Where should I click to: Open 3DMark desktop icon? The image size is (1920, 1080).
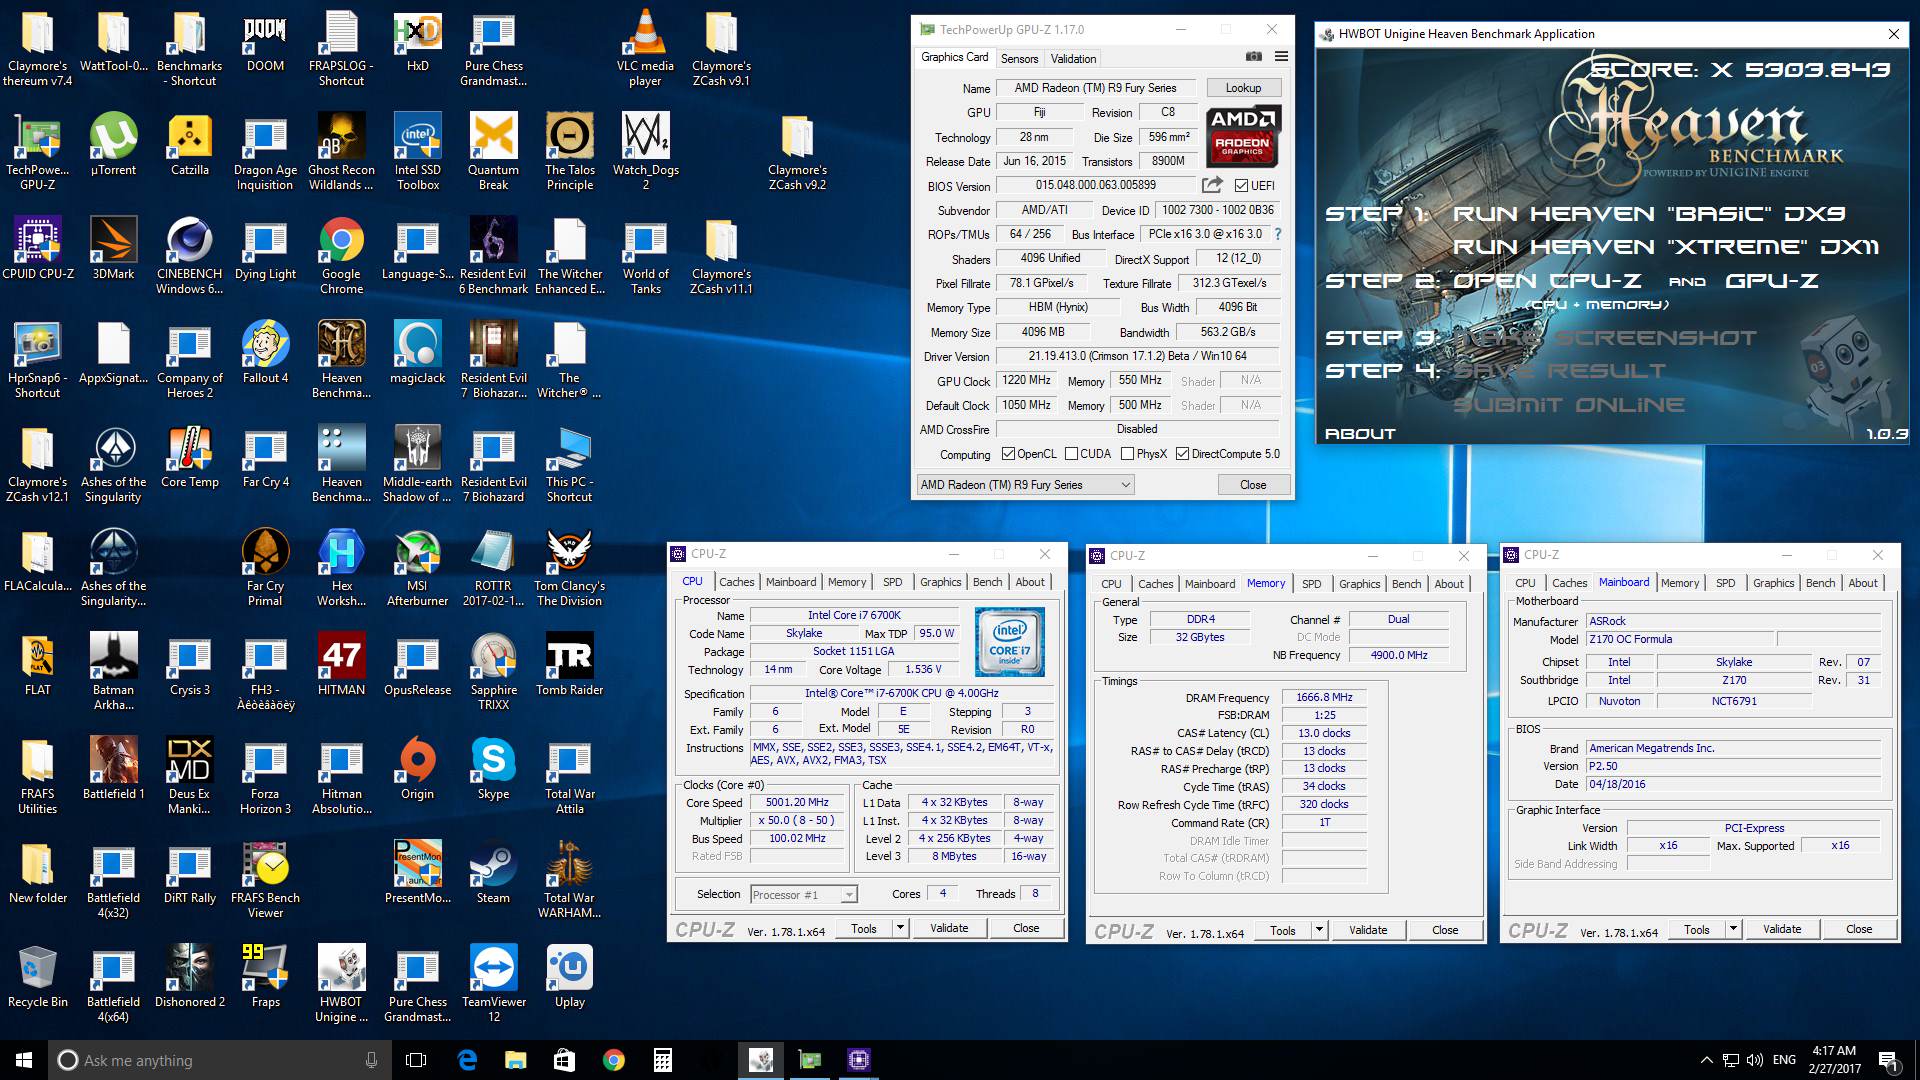click(x=113, y=249)
